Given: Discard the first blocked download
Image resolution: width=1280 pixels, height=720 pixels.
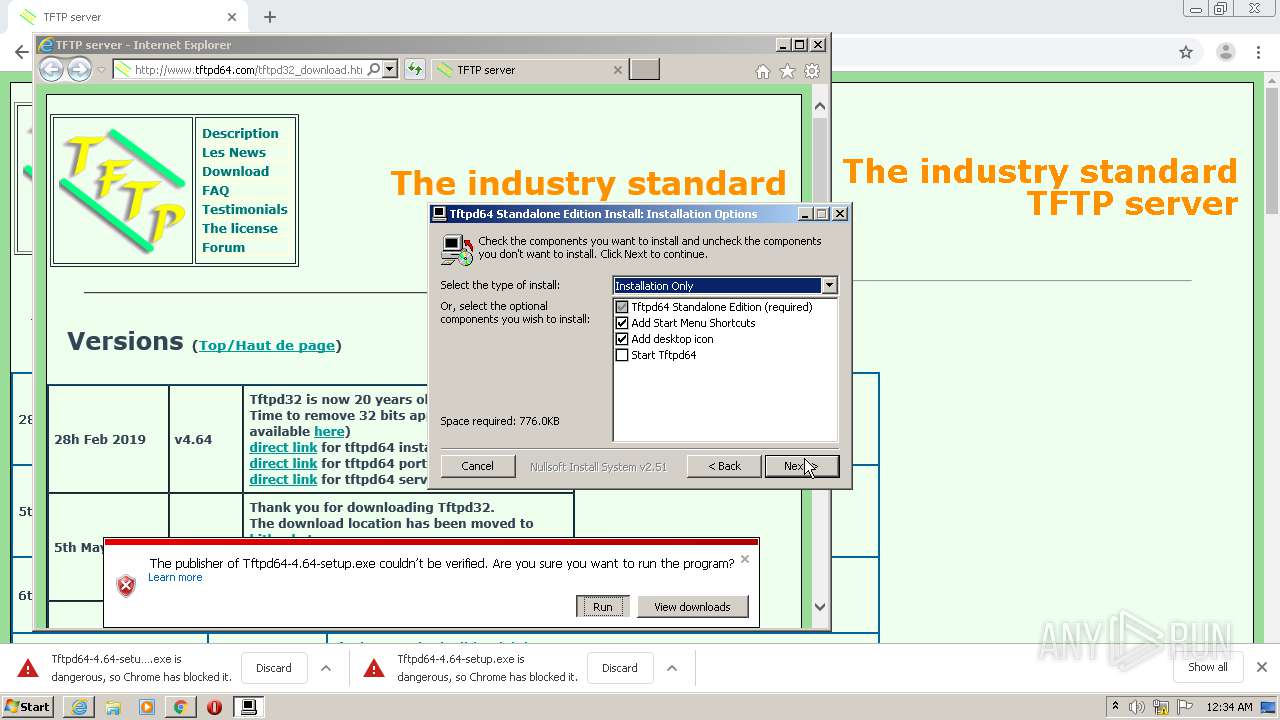Looking at the screenshot, I should click(274, 668).
